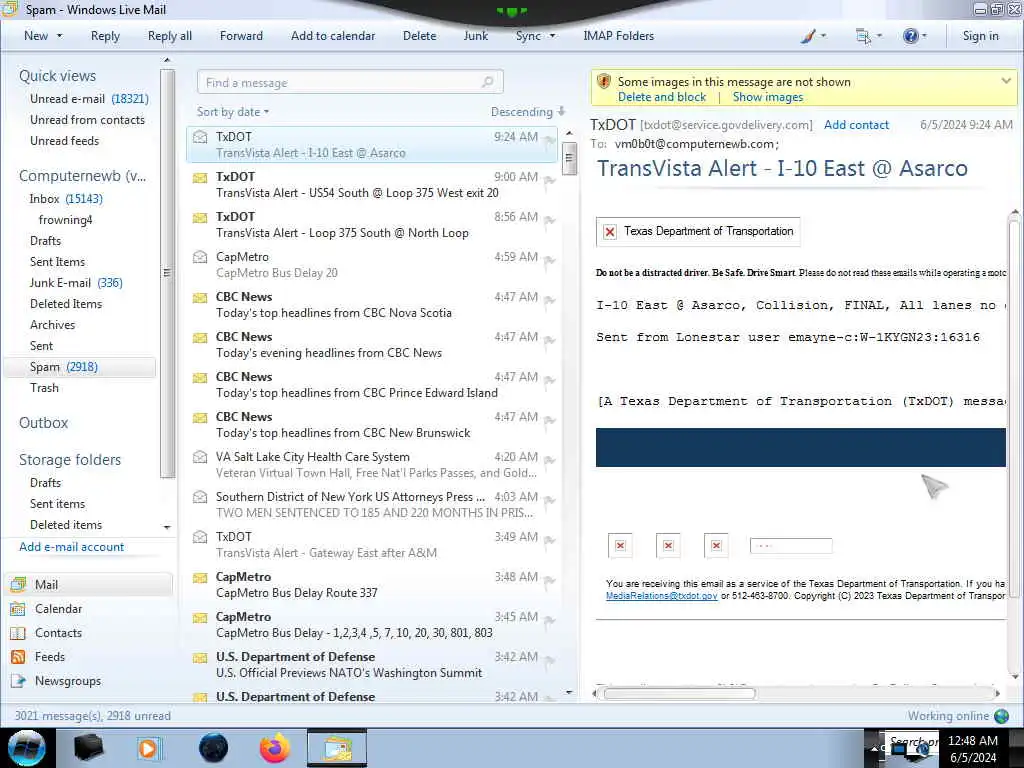Image resolution: width=1024 pixels, height=768 pixels.
Task: Click the blocked Texas Department of Transportation image
Action: click(698, 231)
